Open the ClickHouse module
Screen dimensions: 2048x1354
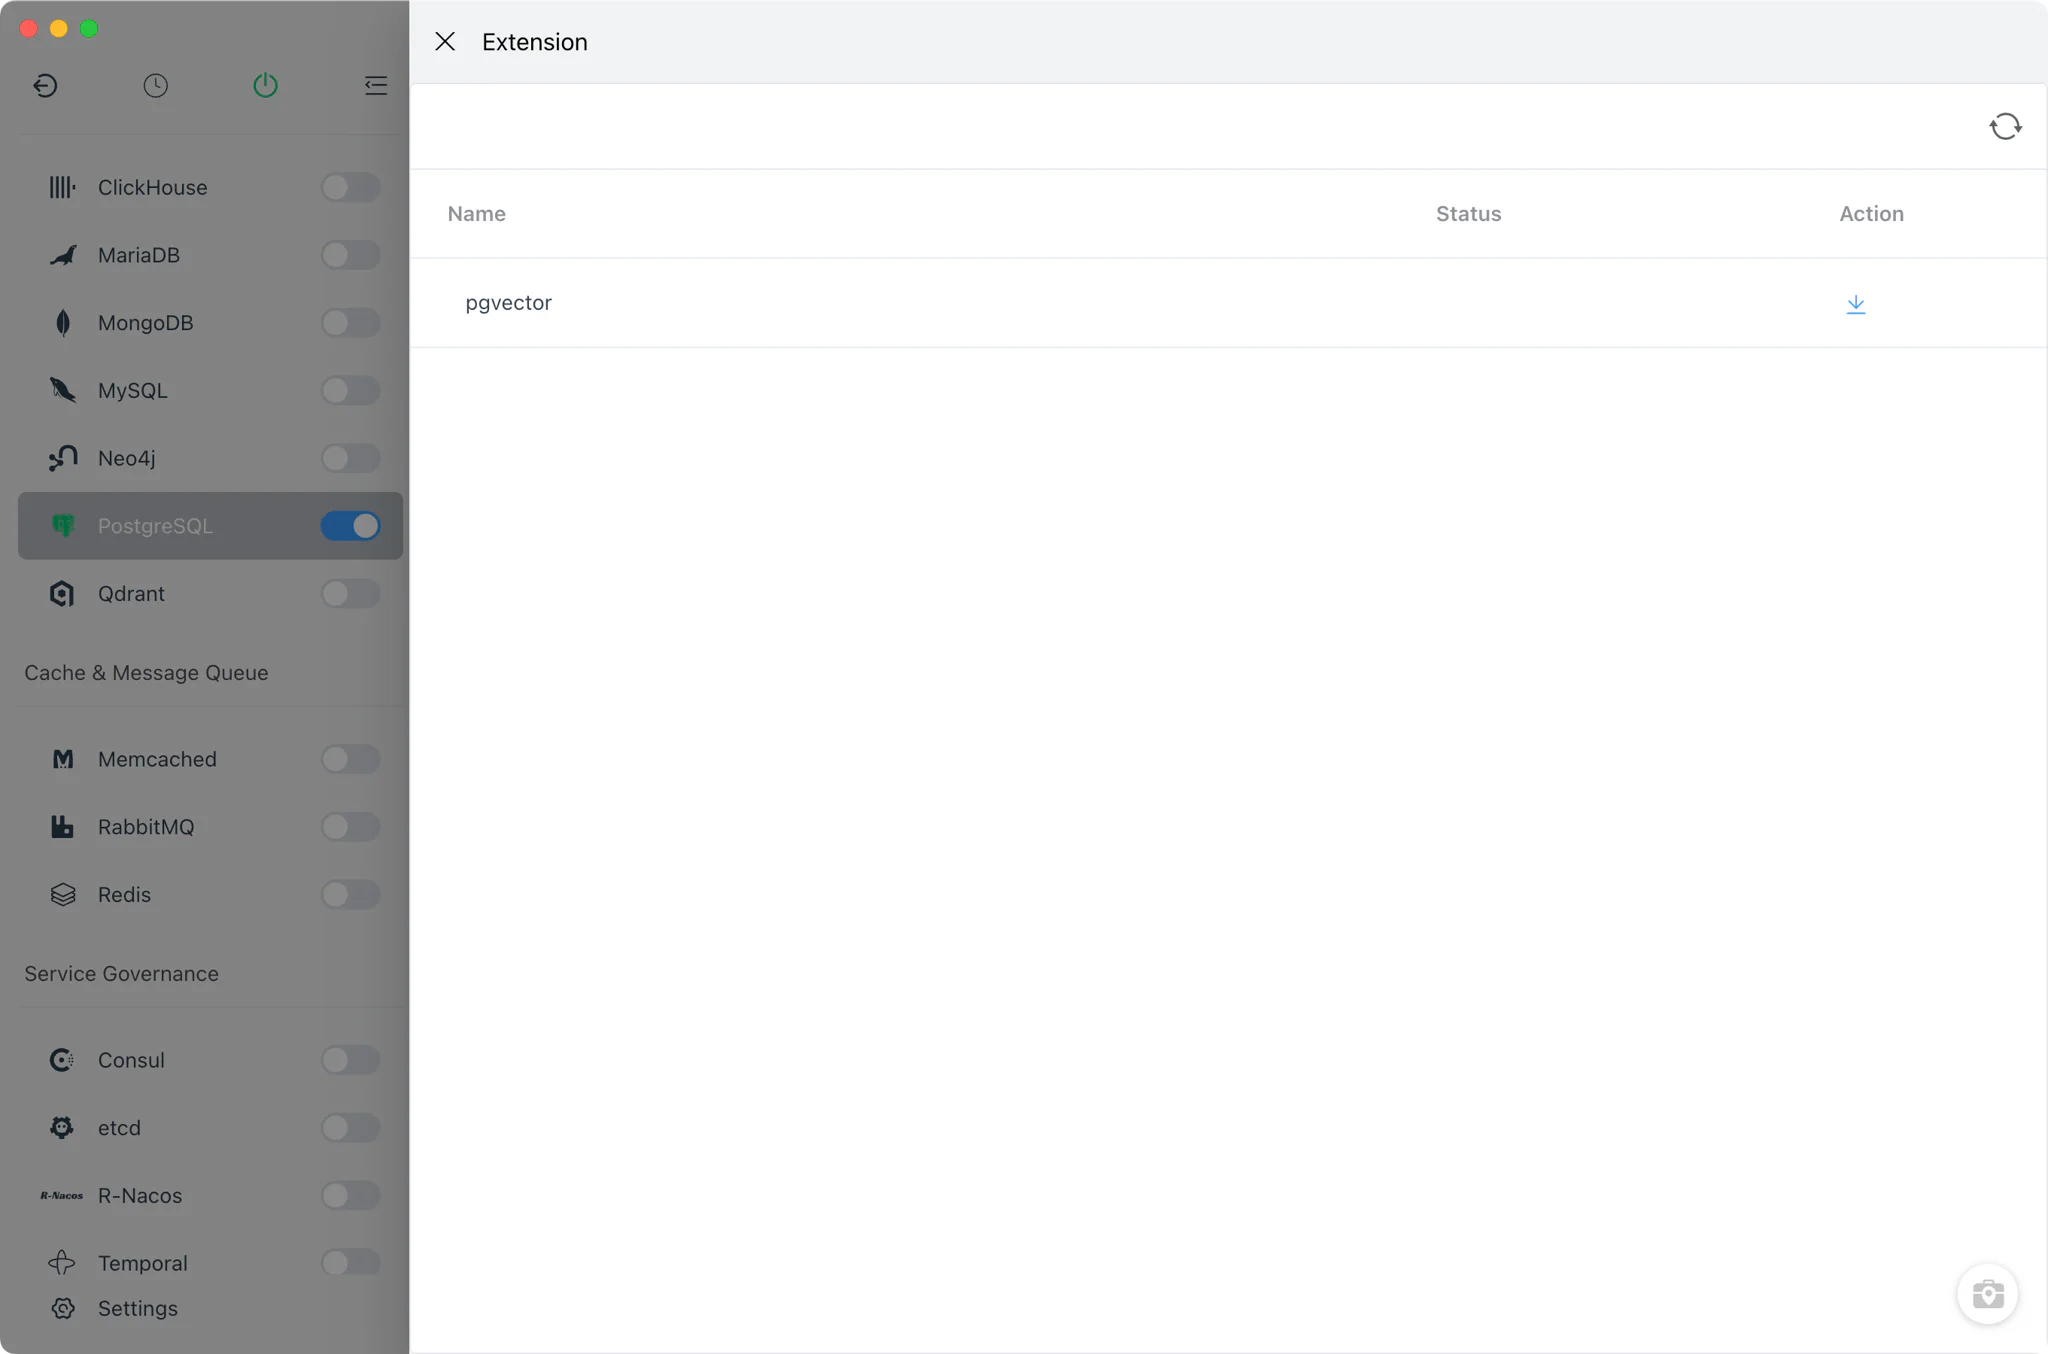point(210,187)
